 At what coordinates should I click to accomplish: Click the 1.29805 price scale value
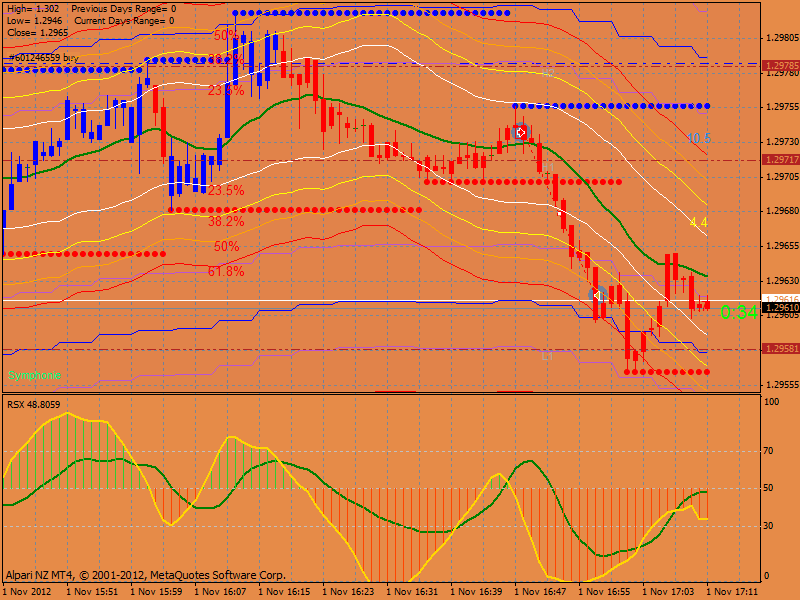(782, 38)
